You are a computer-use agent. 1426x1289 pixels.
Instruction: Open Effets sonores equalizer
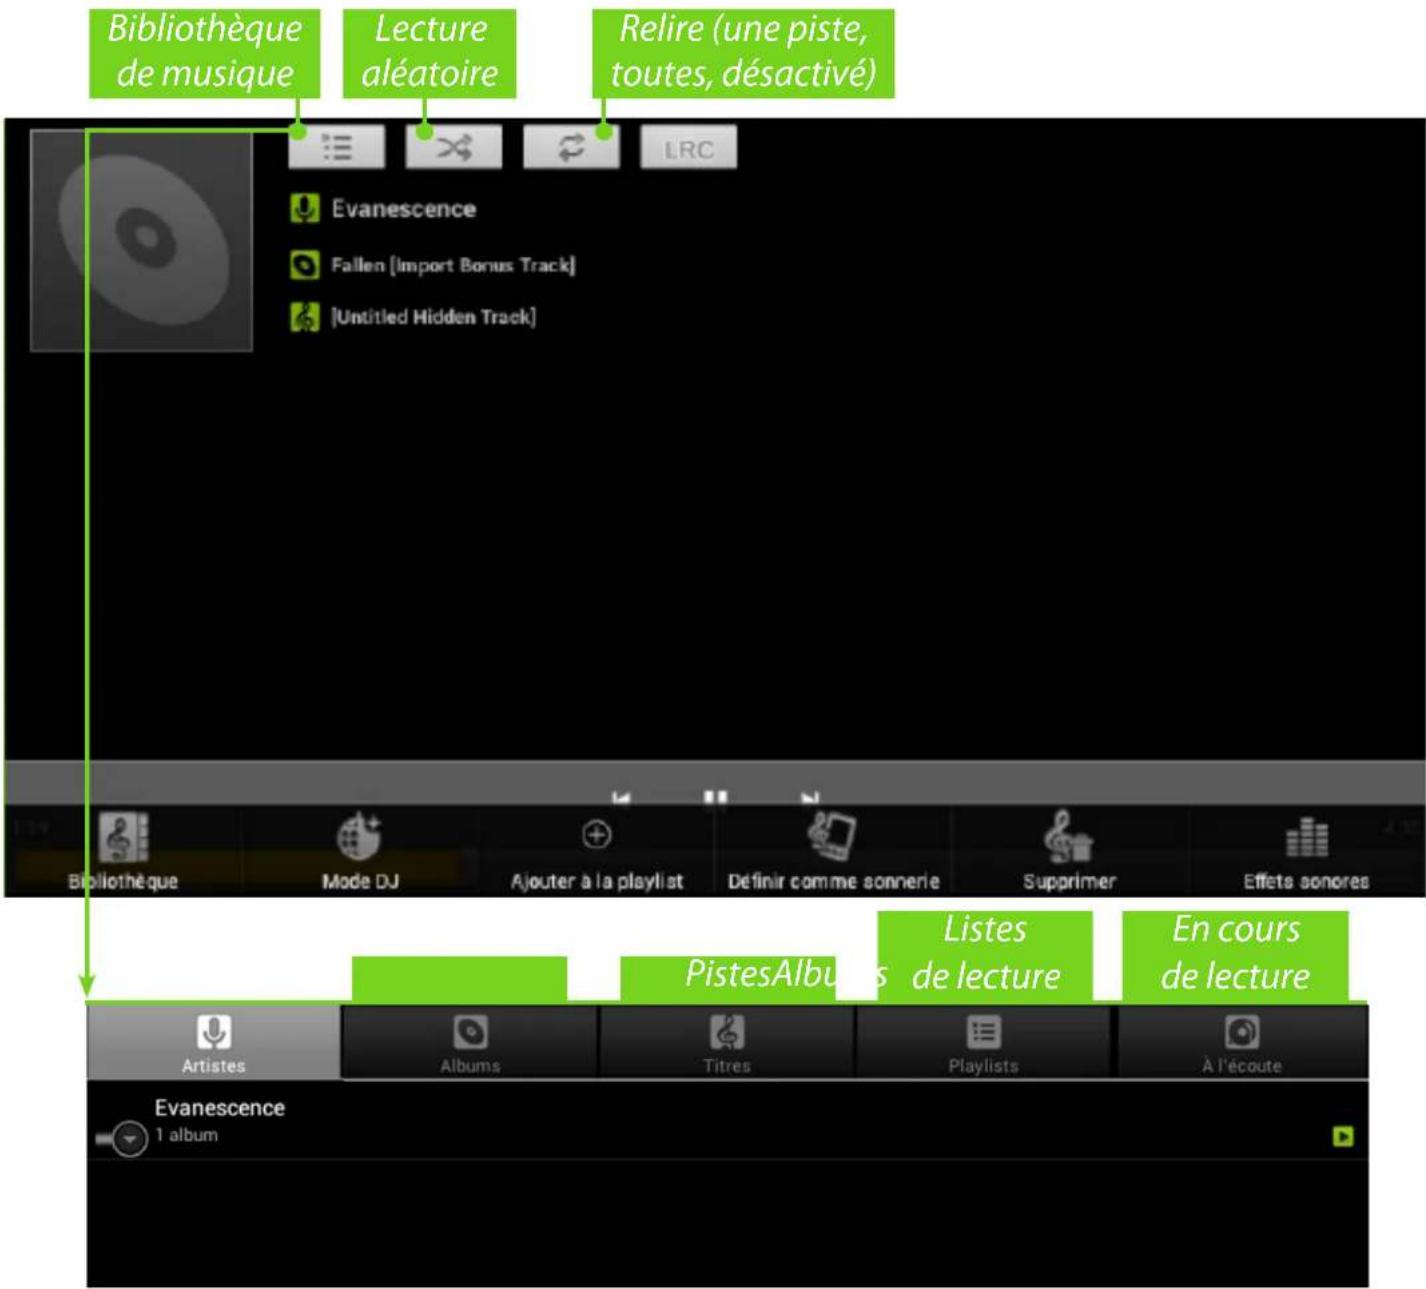[x=1306, y=851]
